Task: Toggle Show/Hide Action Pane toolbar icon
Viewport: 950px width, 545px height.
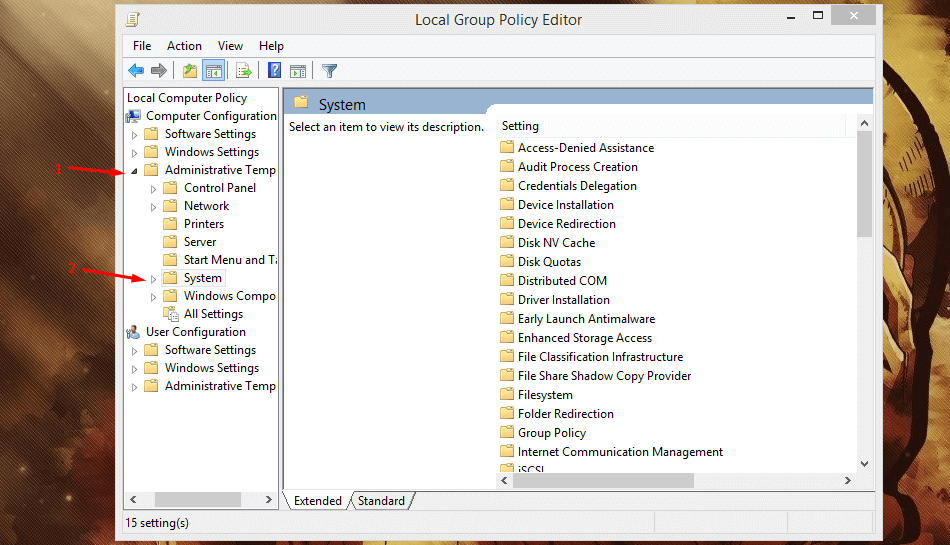Action: coord(297,71)
